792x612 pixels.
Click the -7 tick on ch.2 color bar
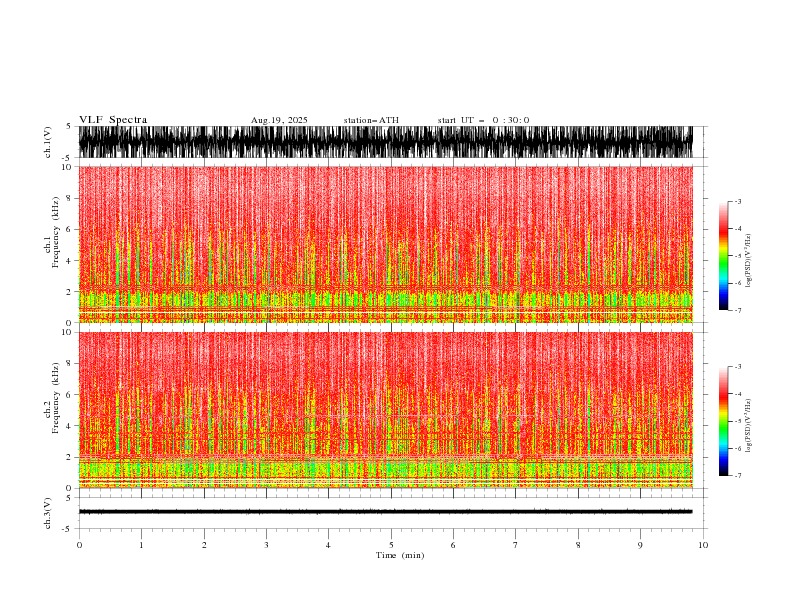coord(737,476)
